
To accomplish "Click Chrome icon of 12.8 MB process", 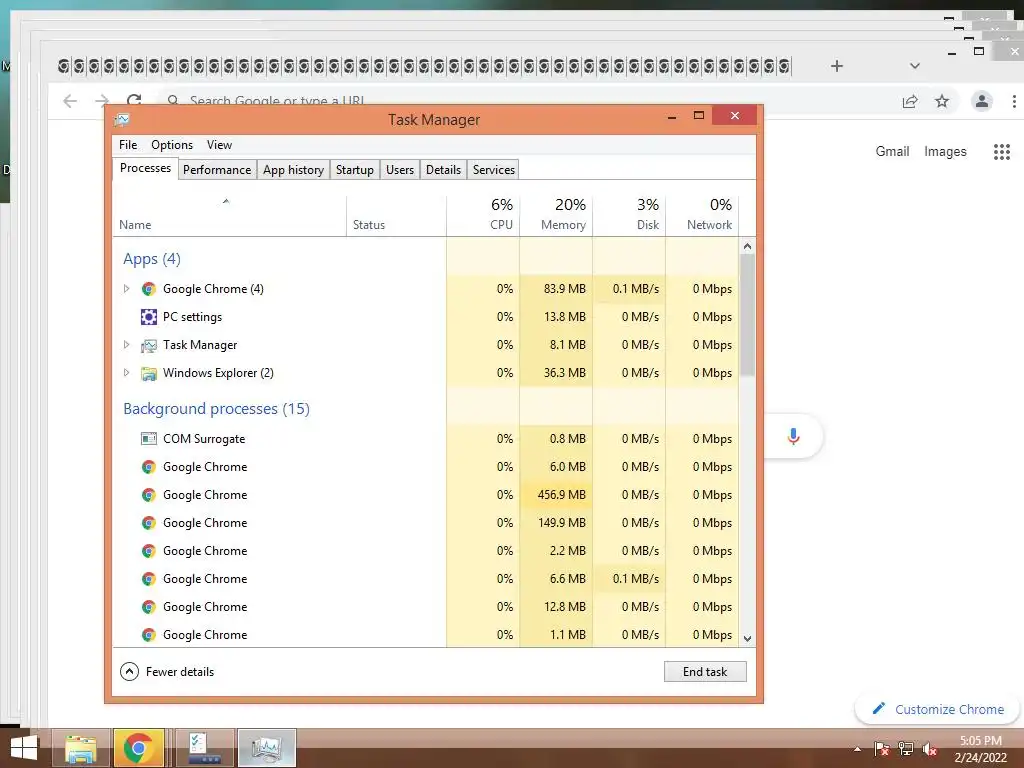I will [149, 607].
